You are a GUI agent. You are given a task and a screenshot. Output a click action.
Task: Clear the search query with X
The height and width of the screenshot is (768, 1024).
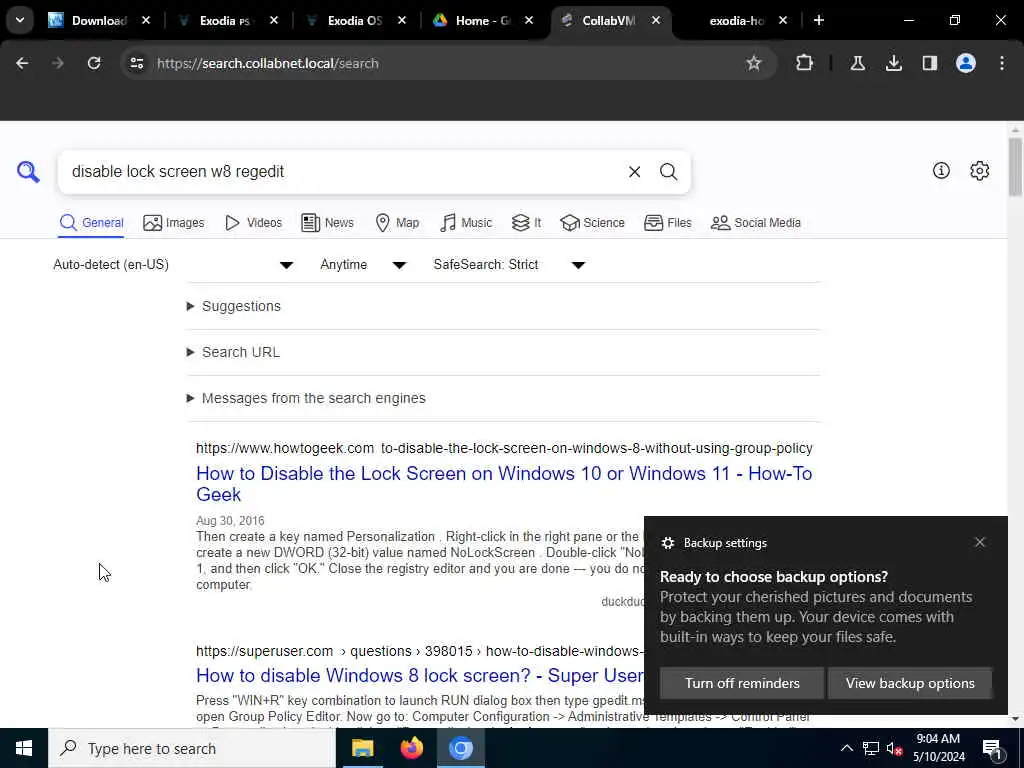(634, 172)
